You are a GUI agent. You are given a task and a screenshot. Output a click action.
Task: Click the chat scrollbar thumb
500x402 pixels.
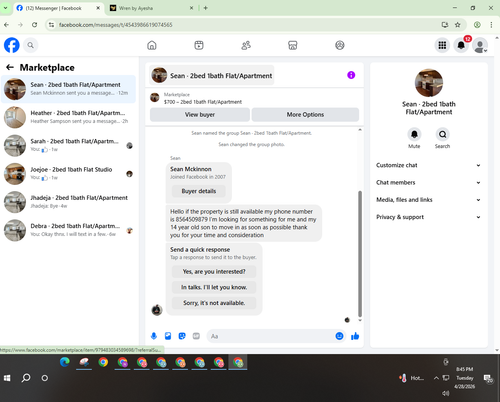(x=360, y=253)
